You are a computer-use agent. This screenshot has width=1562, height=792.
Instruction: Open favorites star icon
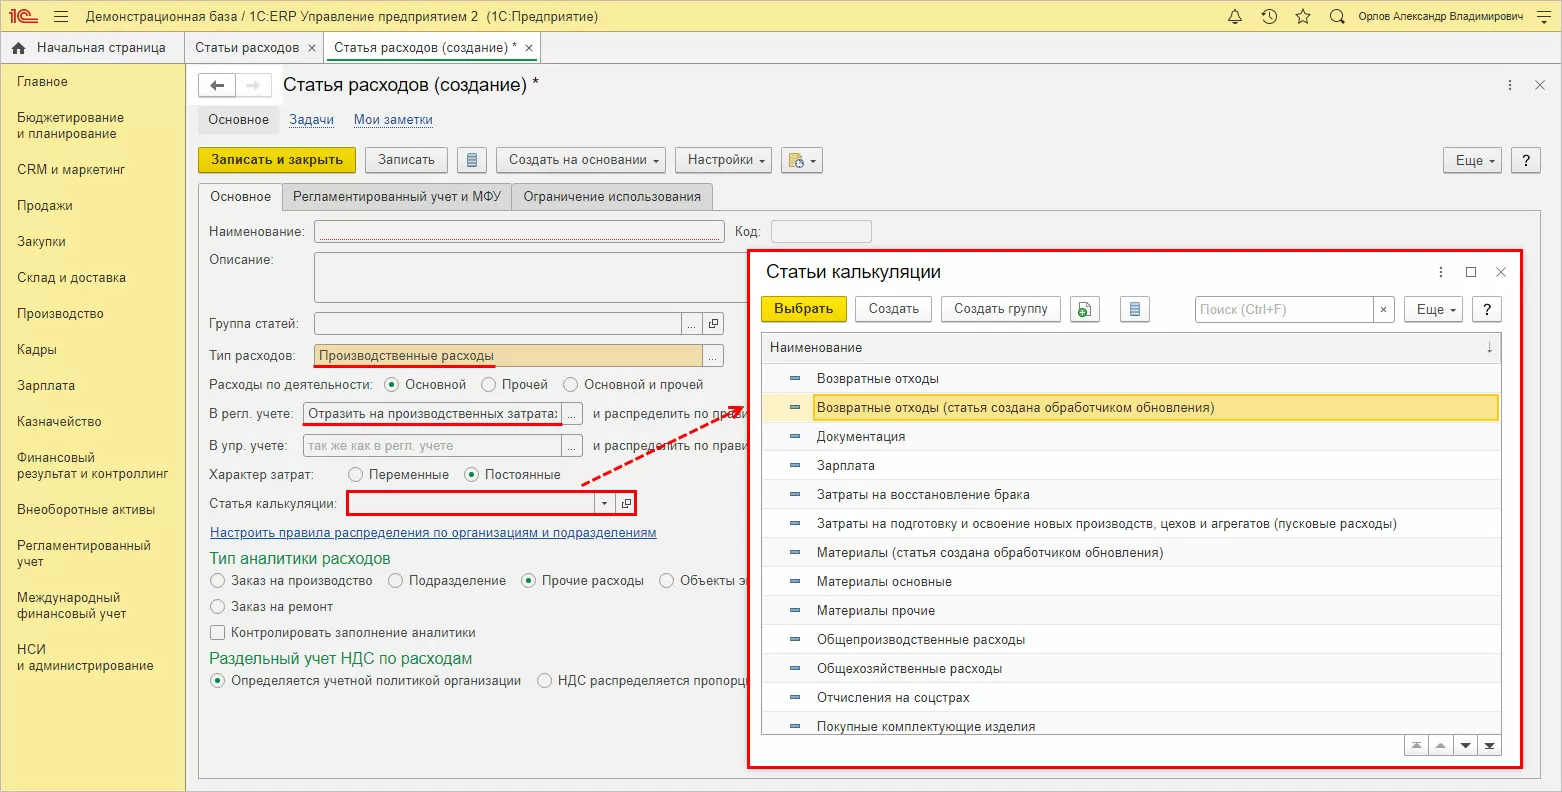coord(1302,17)
